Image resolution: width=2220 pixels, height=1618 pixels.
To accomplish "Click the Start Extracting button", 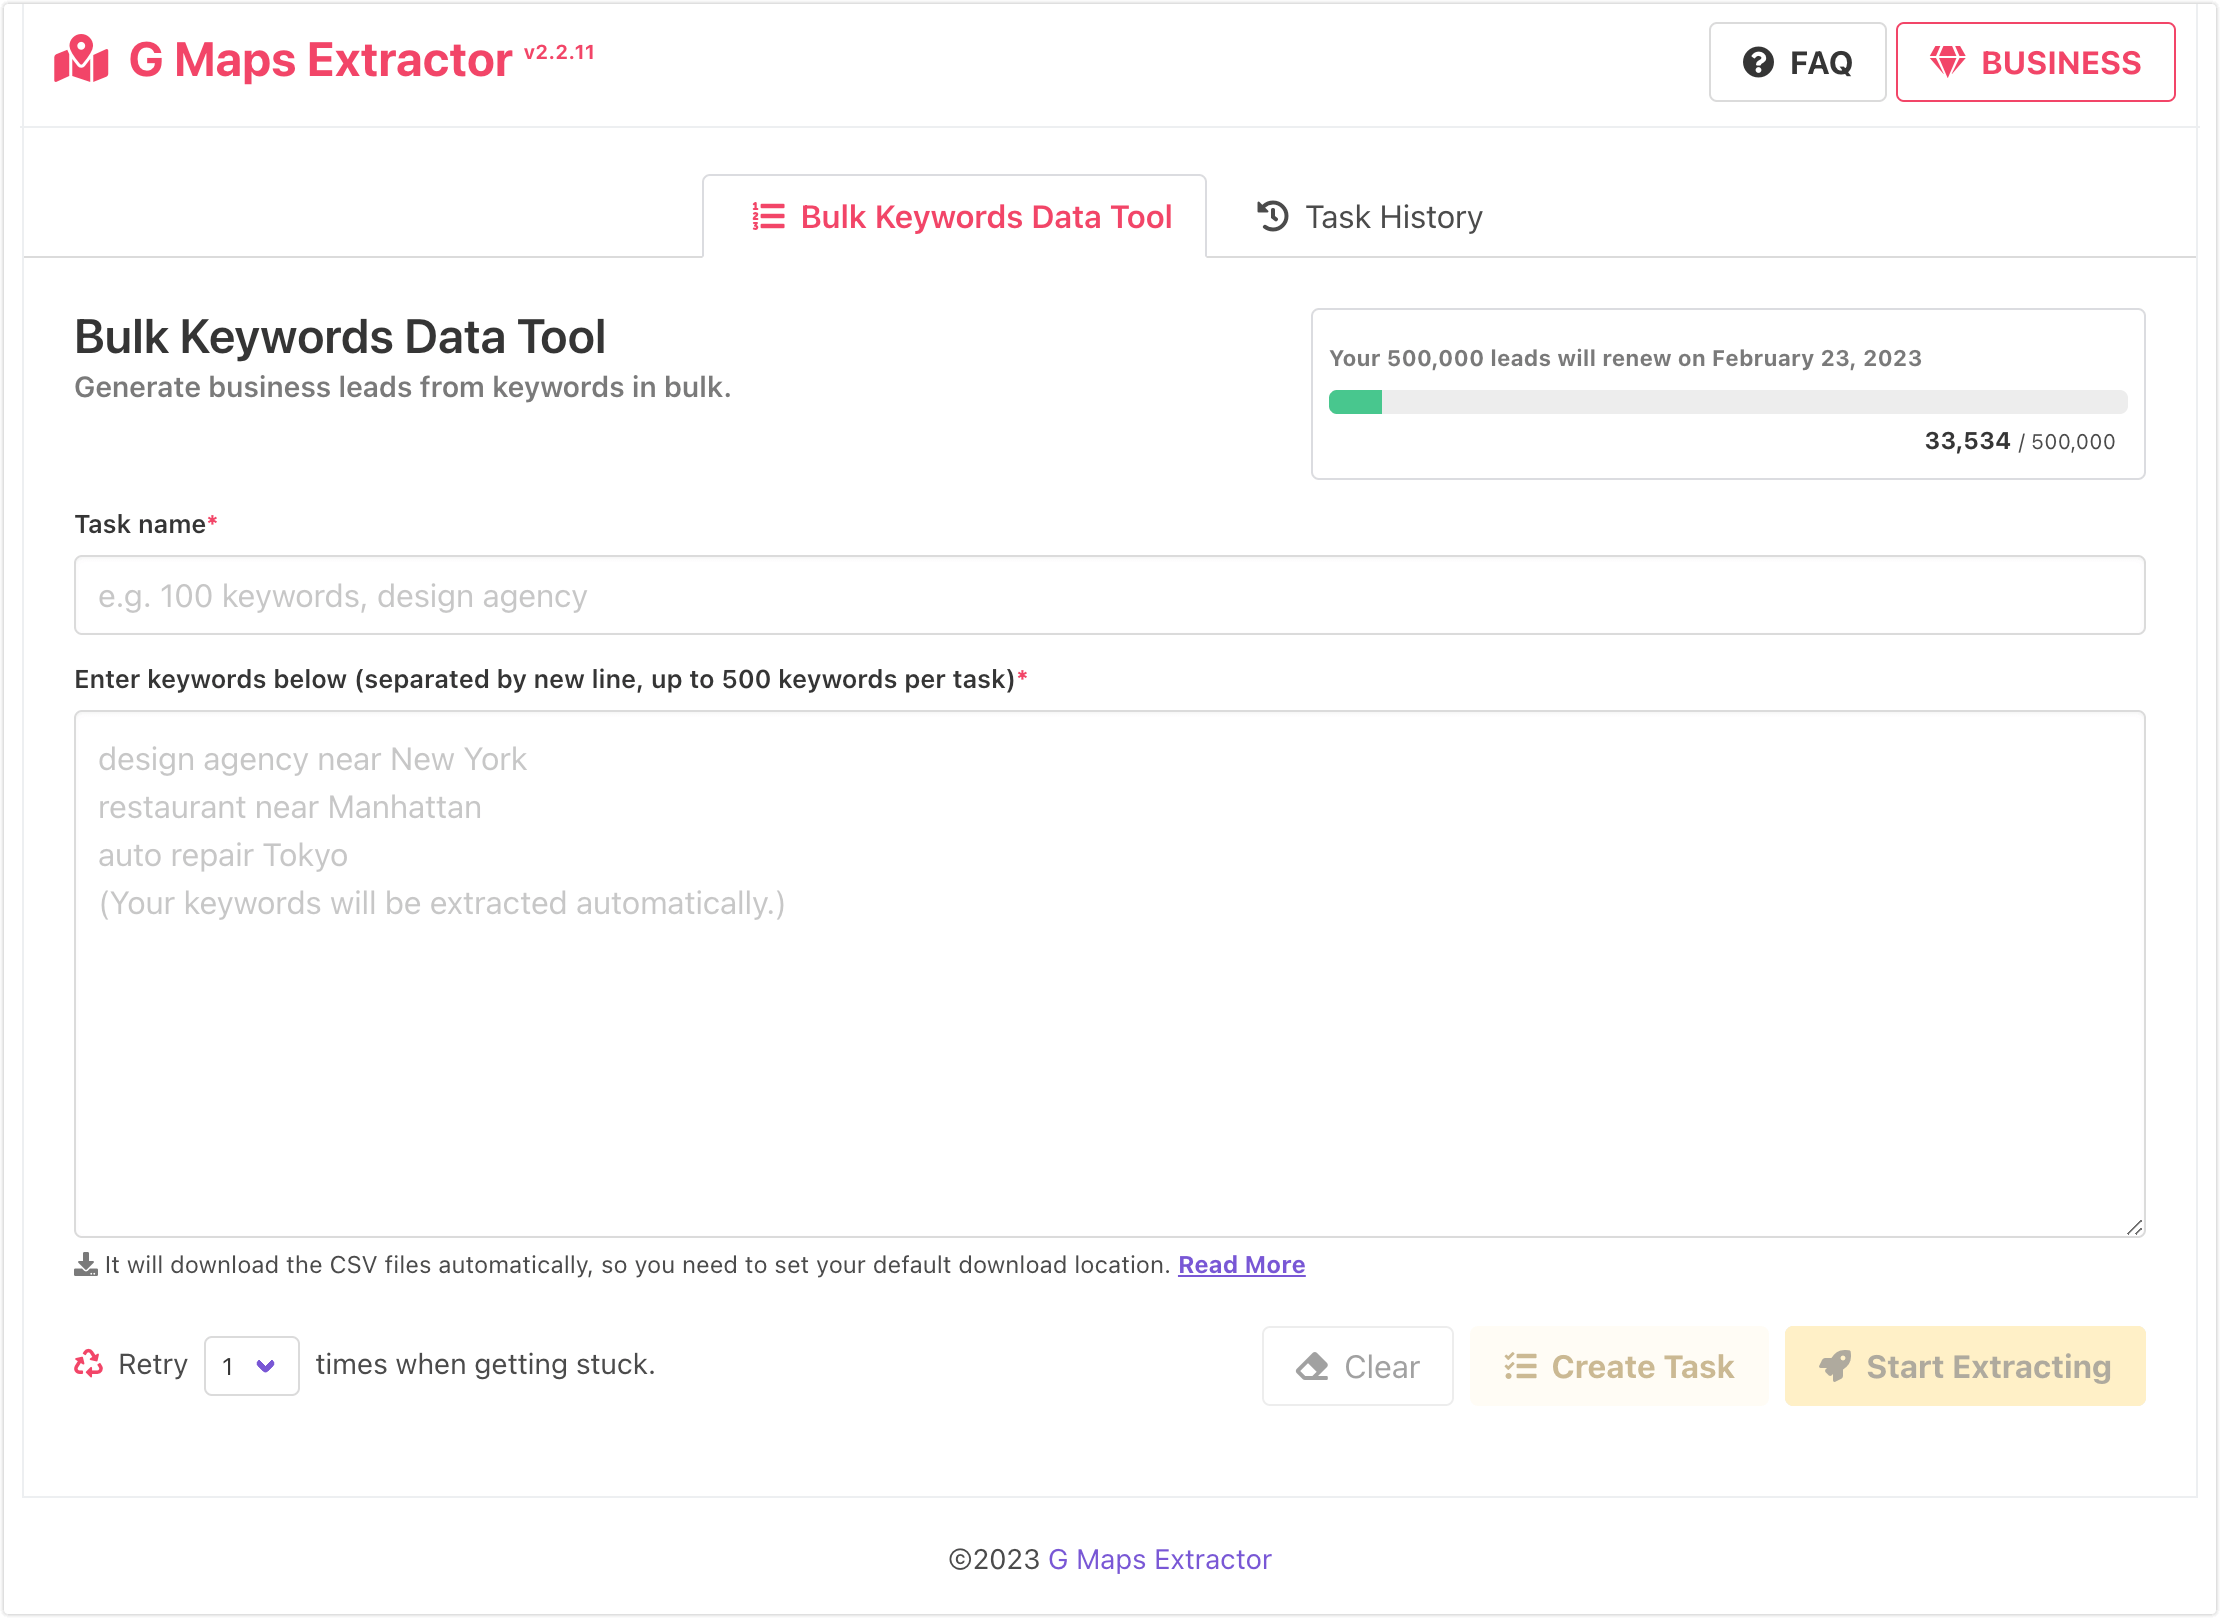I will point(1965,1366).
